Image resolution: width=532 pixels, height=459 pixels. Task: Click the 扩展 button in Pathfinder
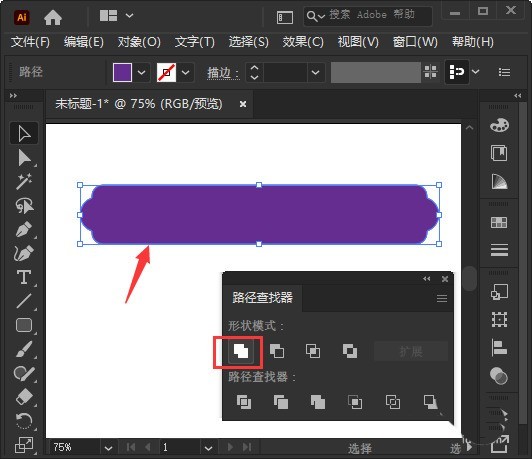[411, 351]
